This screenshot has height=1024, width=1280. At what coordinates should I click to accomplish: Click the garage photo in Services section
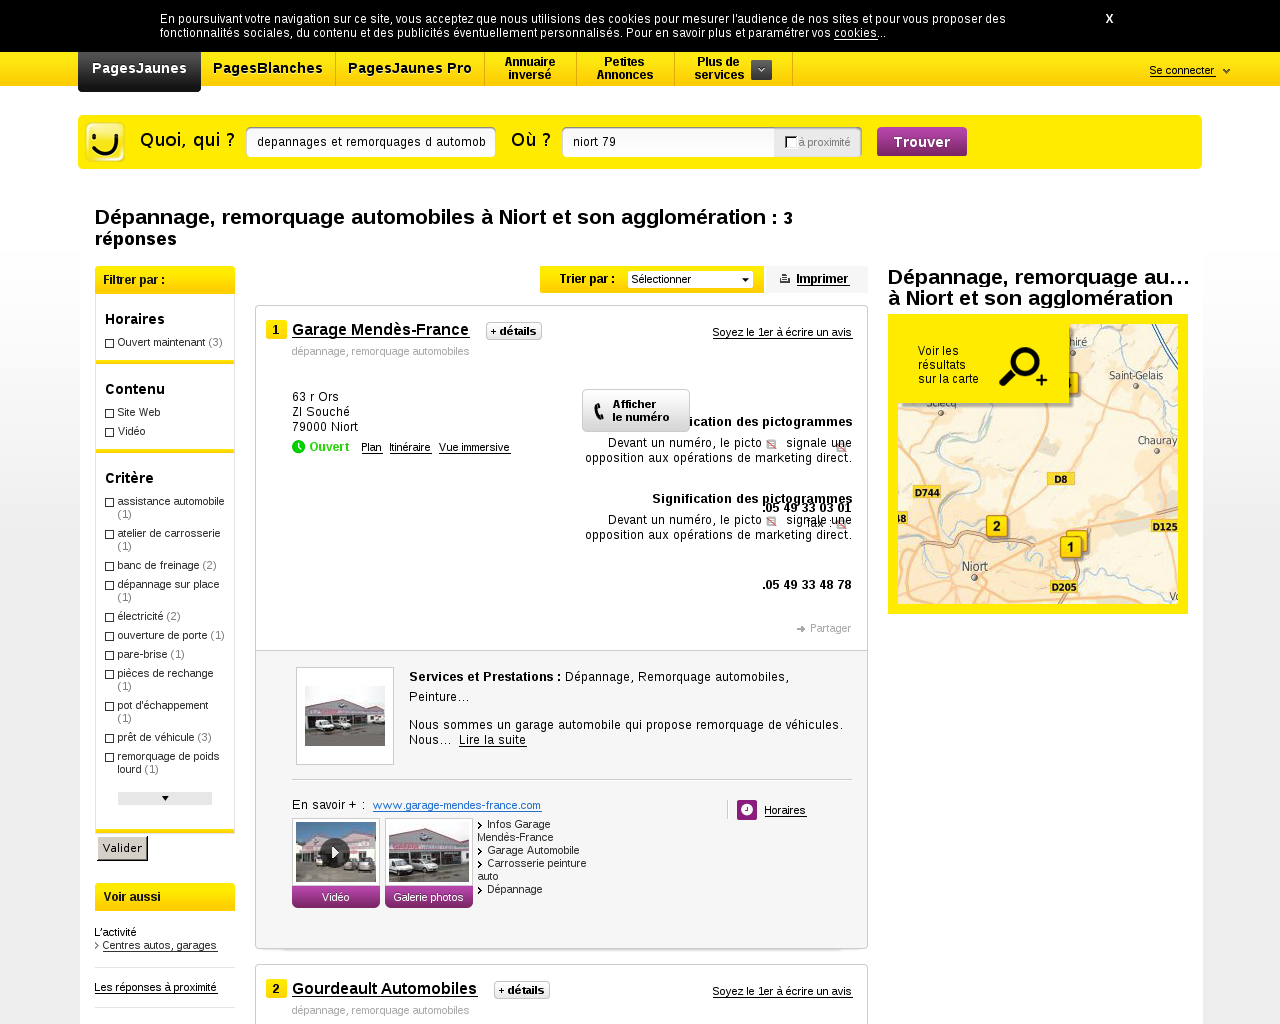pos(345,716)
